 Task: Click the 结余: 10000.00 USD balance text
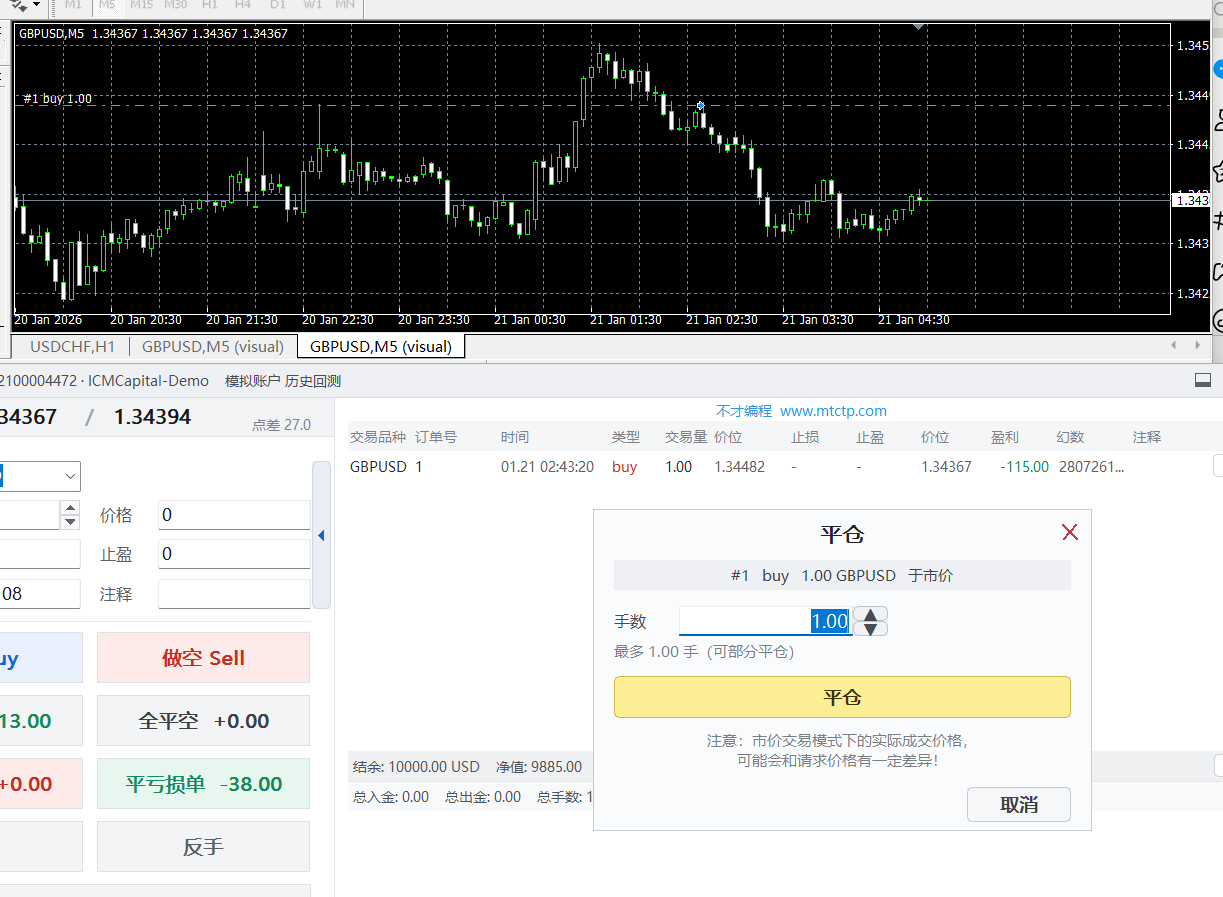tap(416, 767)
